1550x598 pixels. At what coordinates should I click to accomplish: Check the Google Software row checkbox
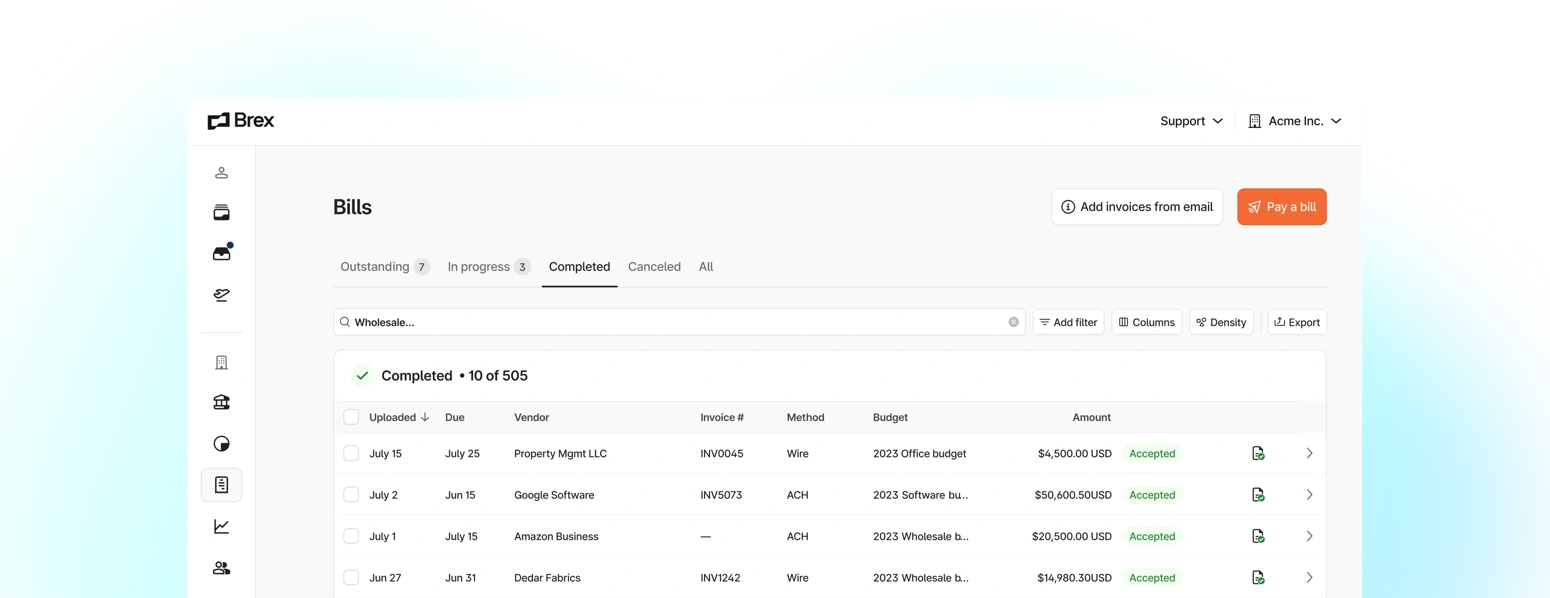[351, 495]
